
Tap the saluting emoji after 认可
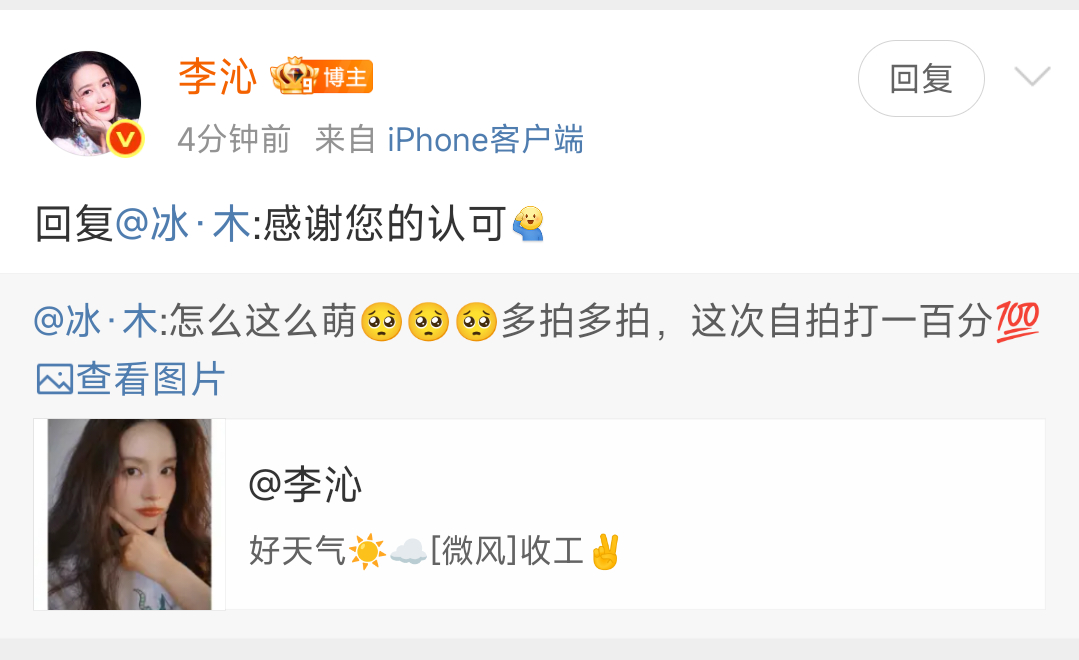pos(528,223)
